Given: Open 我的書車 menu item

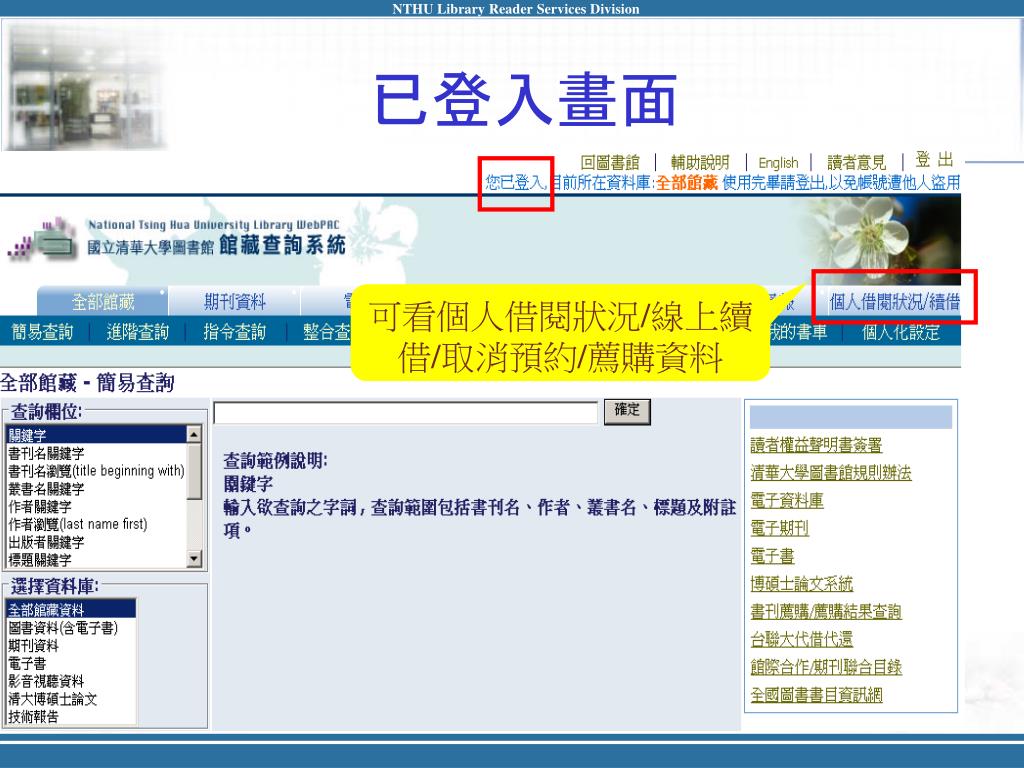Looking at the screenshot, I should [798, 332].
